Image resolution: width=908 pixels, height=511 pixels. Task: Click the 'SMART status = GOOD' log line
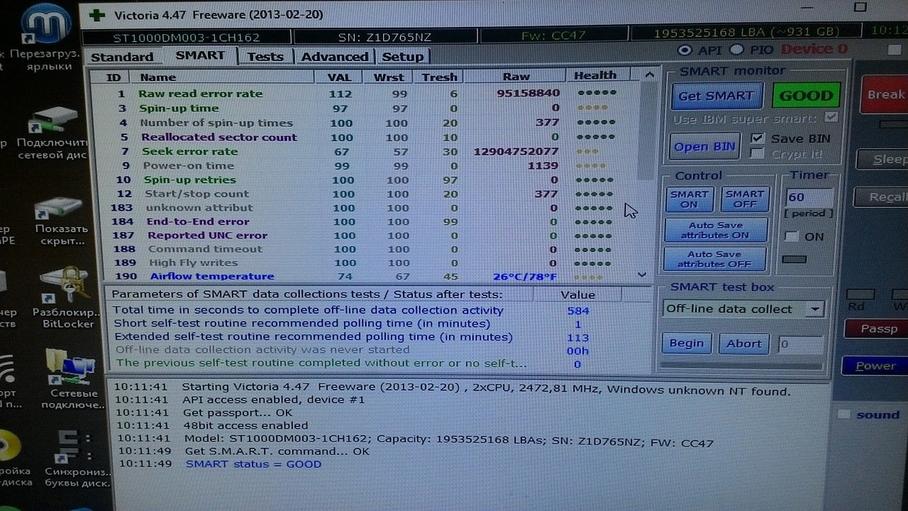253,464
